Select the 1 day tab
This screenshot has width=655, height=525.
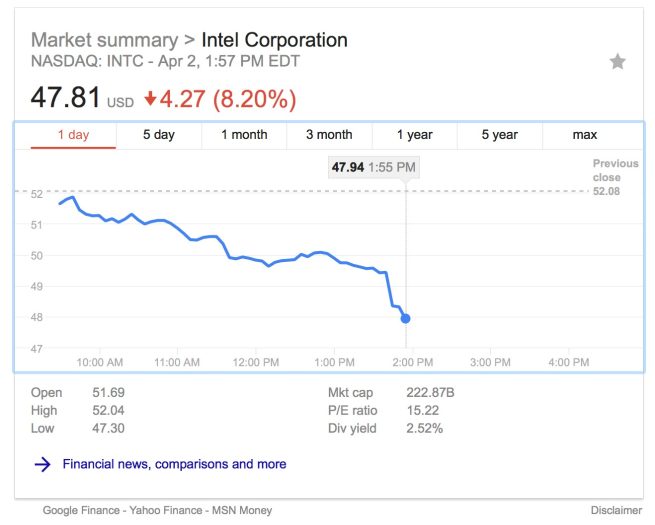pos(73,135)
